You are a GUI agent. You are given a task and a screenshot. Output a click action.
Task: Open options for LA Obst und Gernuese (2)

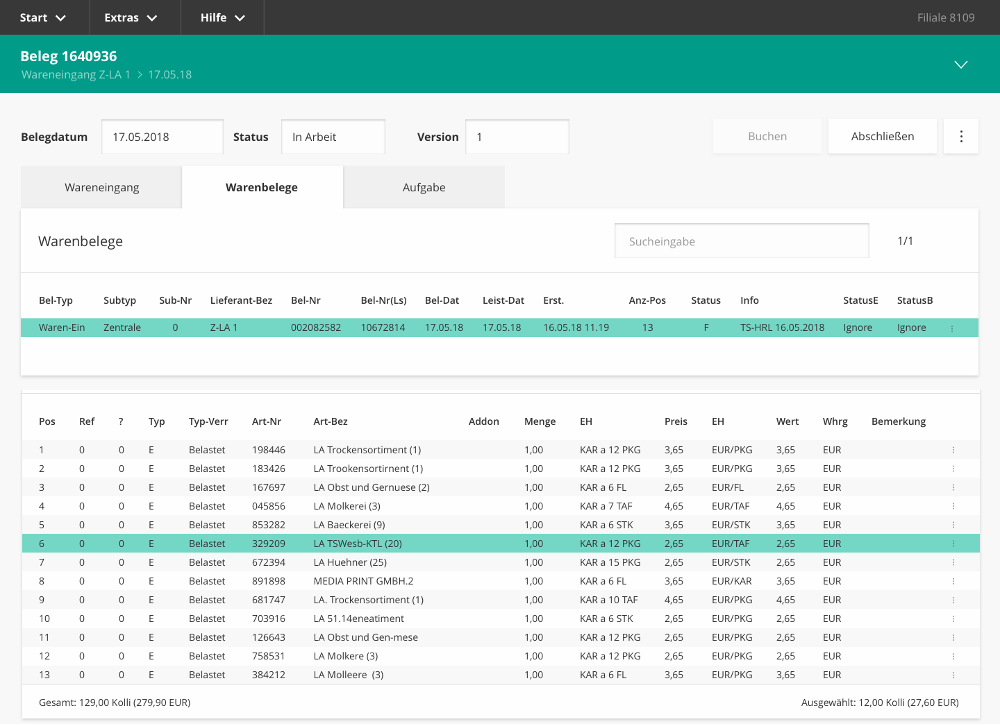point(953,488)
